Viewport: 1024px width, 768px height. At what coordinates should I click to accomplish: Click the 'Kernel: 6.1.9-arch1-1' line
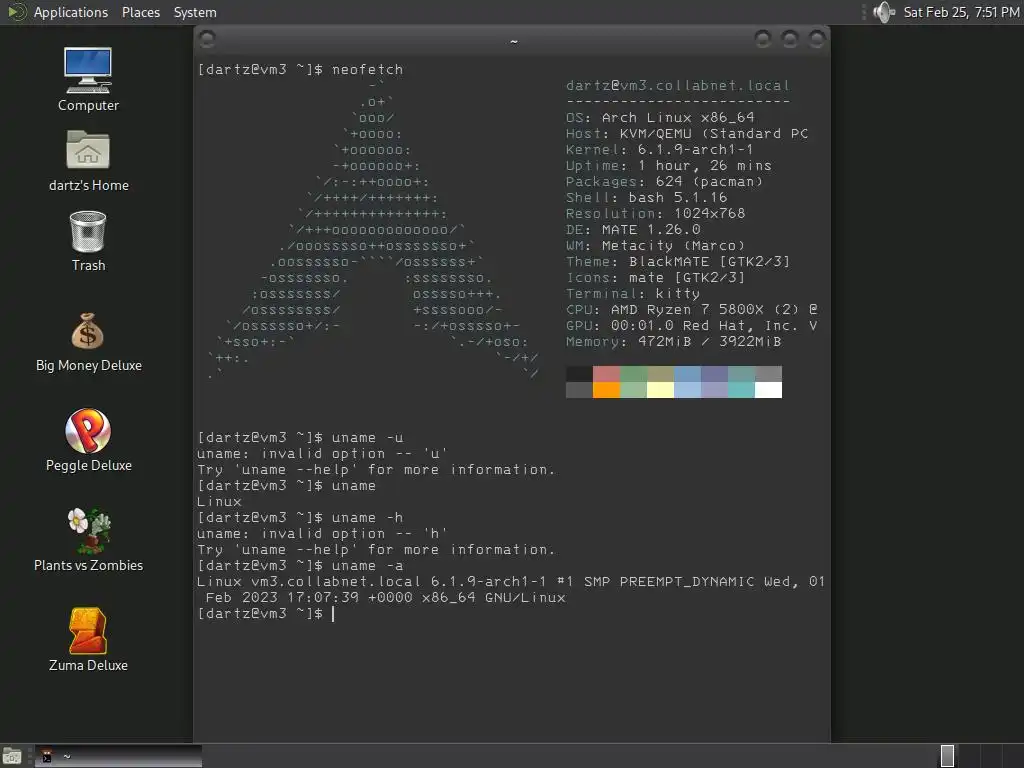pyautogui.click(x=660, y=150)
